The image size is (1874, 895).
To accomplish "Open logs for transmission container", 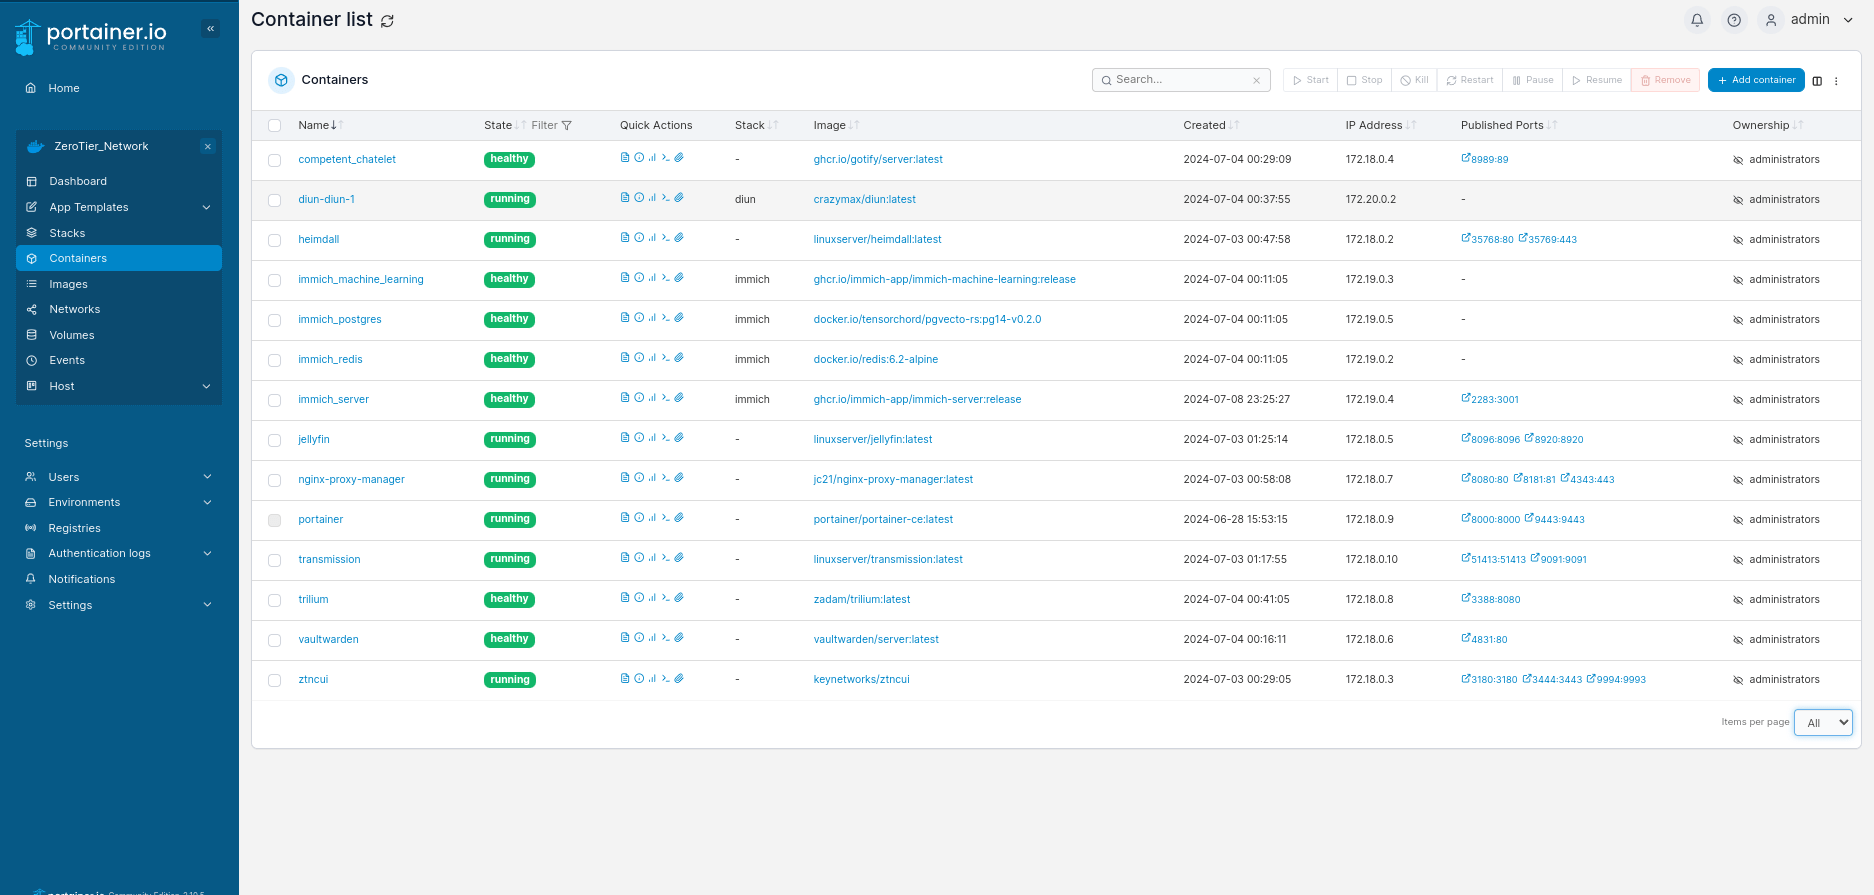I will (625, 558).
